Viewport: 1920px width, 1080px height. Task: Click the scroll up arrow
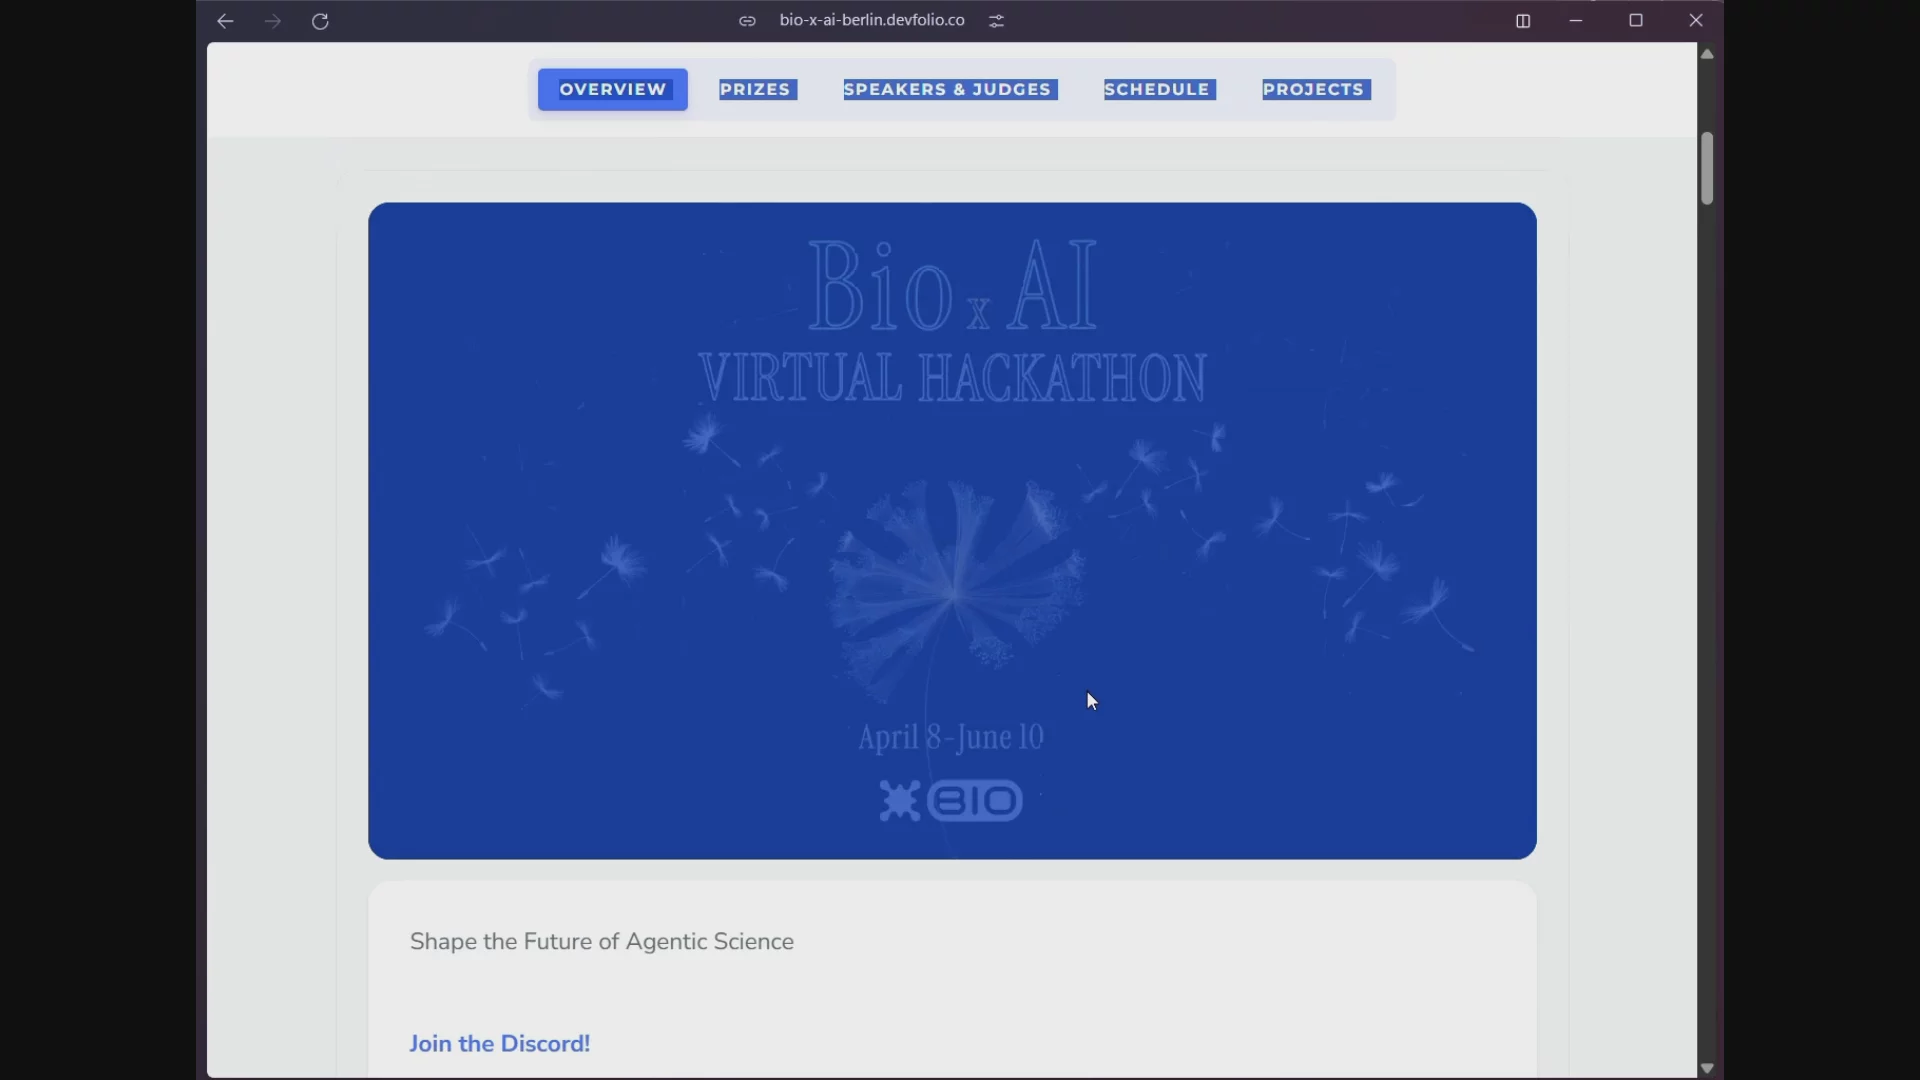tap(1708, 54)
